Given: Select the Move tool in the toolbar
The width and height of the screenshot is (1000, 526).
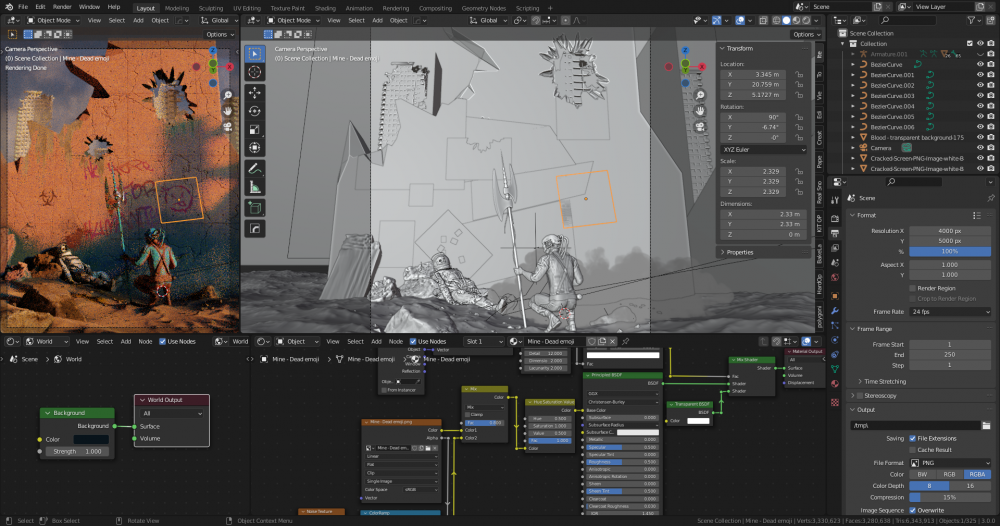Looking at the screenshot, I should point(254,92).
